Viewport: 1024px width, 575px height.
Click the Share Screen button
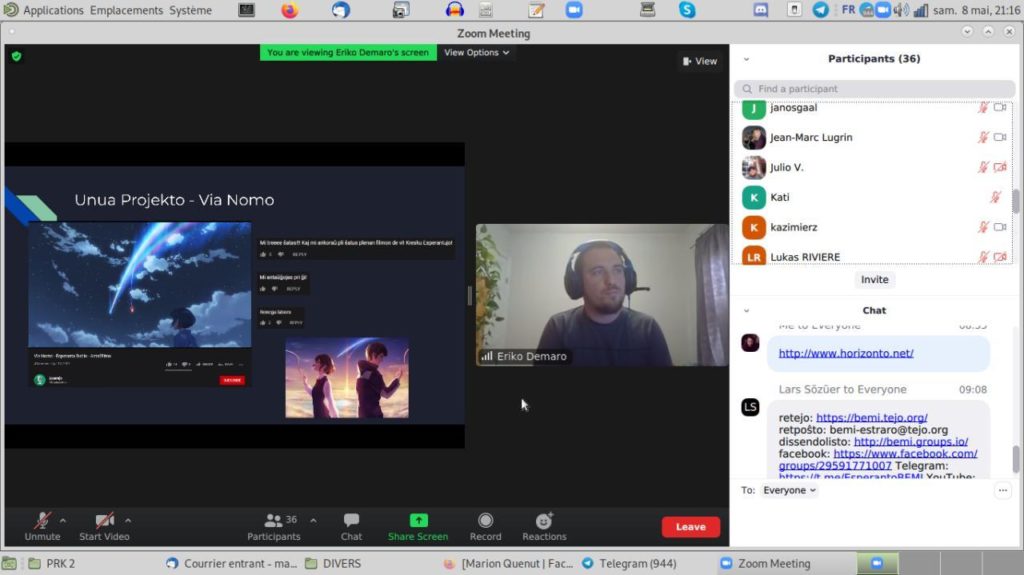click(418, 527)
